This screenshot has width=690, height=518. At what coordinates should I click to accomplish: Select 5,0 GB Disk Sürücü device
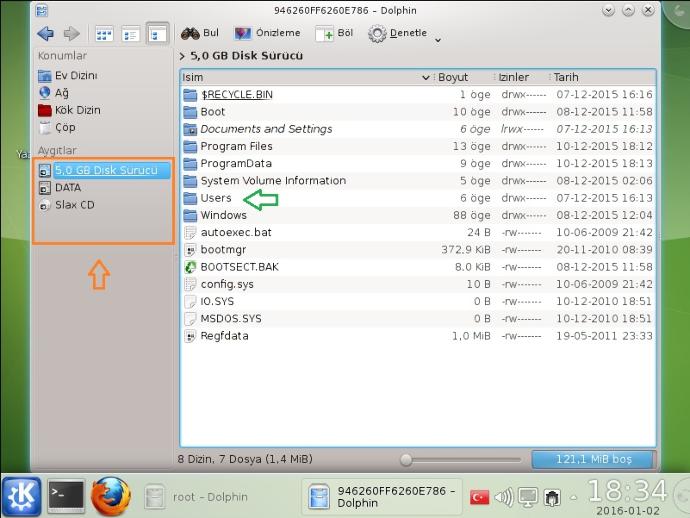click(x=104, y=170)
